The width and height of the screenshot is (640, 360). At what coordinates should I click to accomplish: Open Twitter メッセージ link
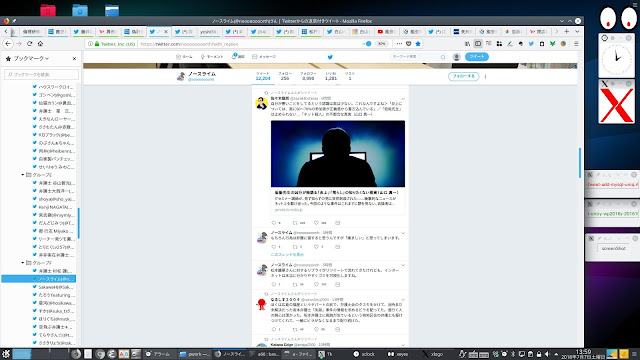coord(264,57)
